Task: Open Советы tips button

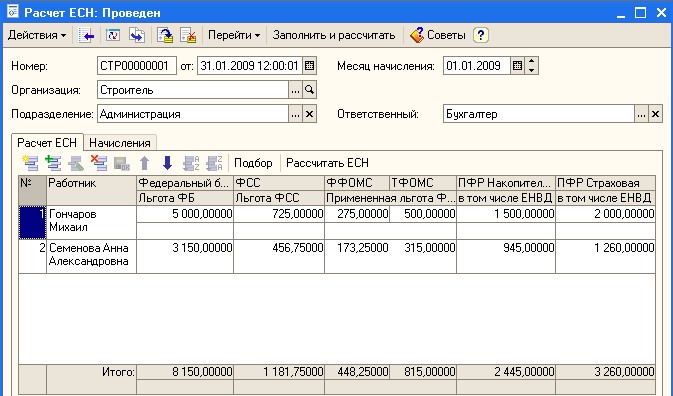Action: tap(438, 35)
